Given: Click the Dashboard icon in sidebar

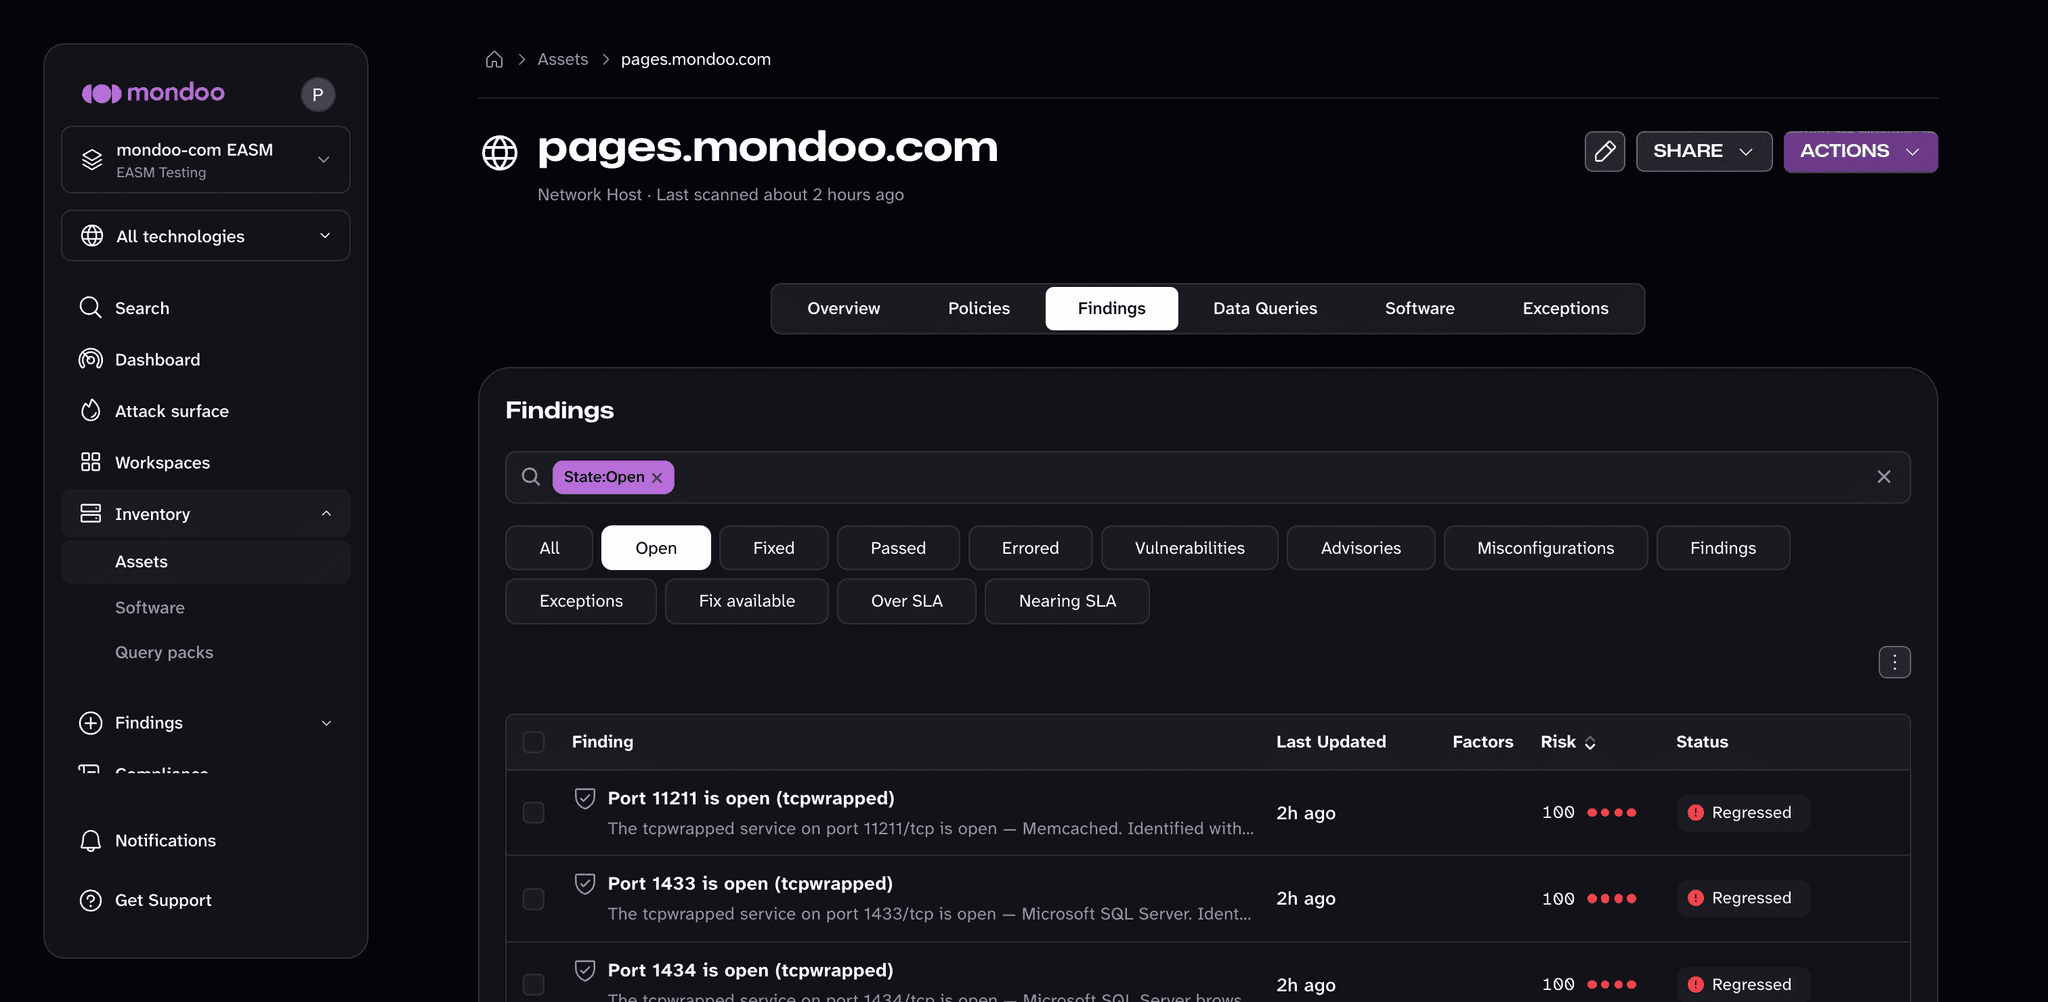Looking at the screenshot, I should (91, 359).
